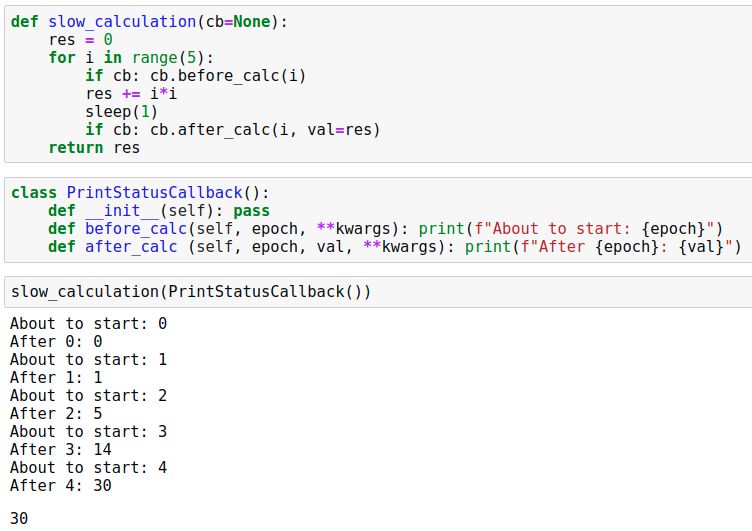Screen dimensions: 752x531
Task: Click output line 'After 1: 1'
Action: [56, 378]
